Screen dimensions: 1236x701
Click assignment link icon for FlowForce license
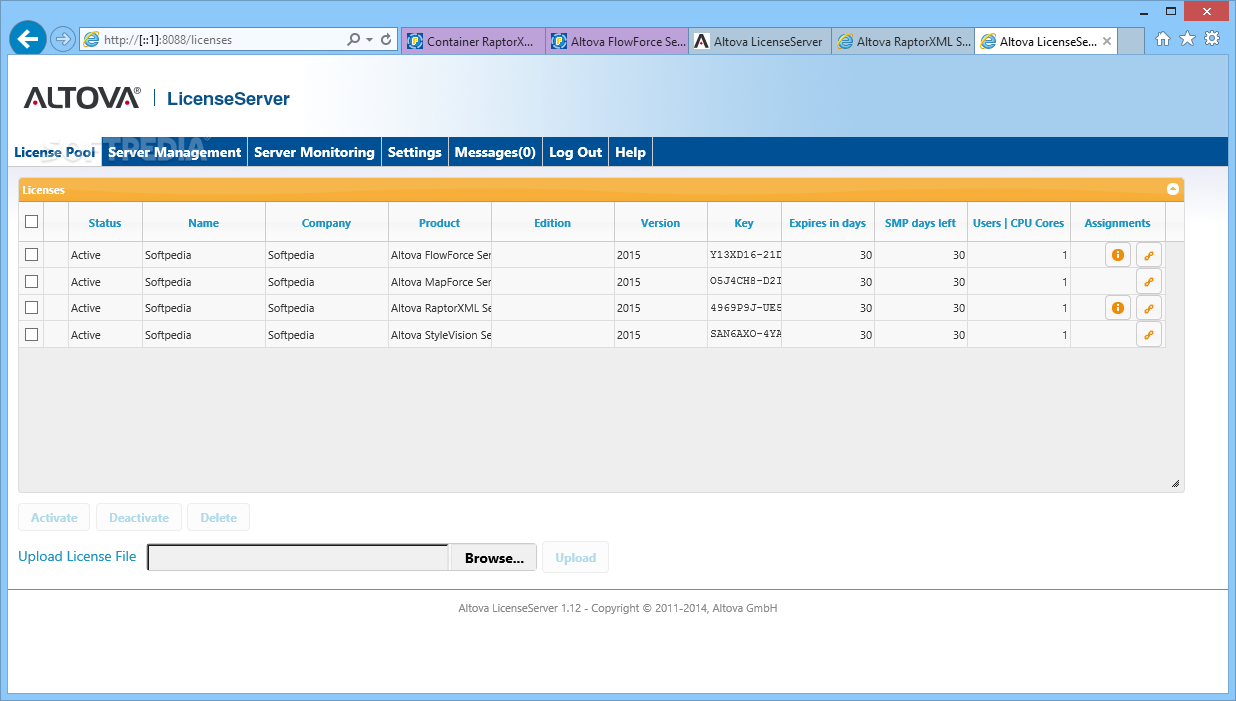point(1149,255)
